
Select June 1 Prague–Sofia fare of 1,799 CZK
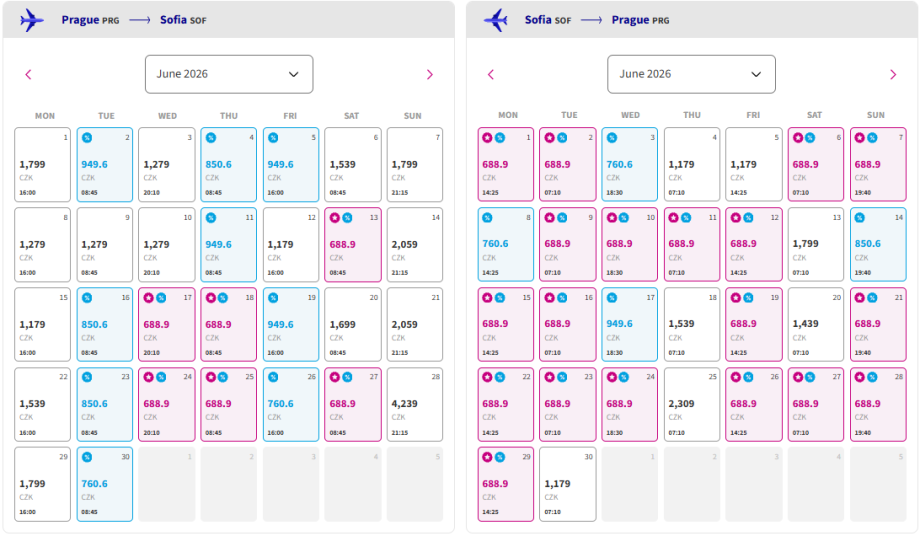(x=43, y=165)
